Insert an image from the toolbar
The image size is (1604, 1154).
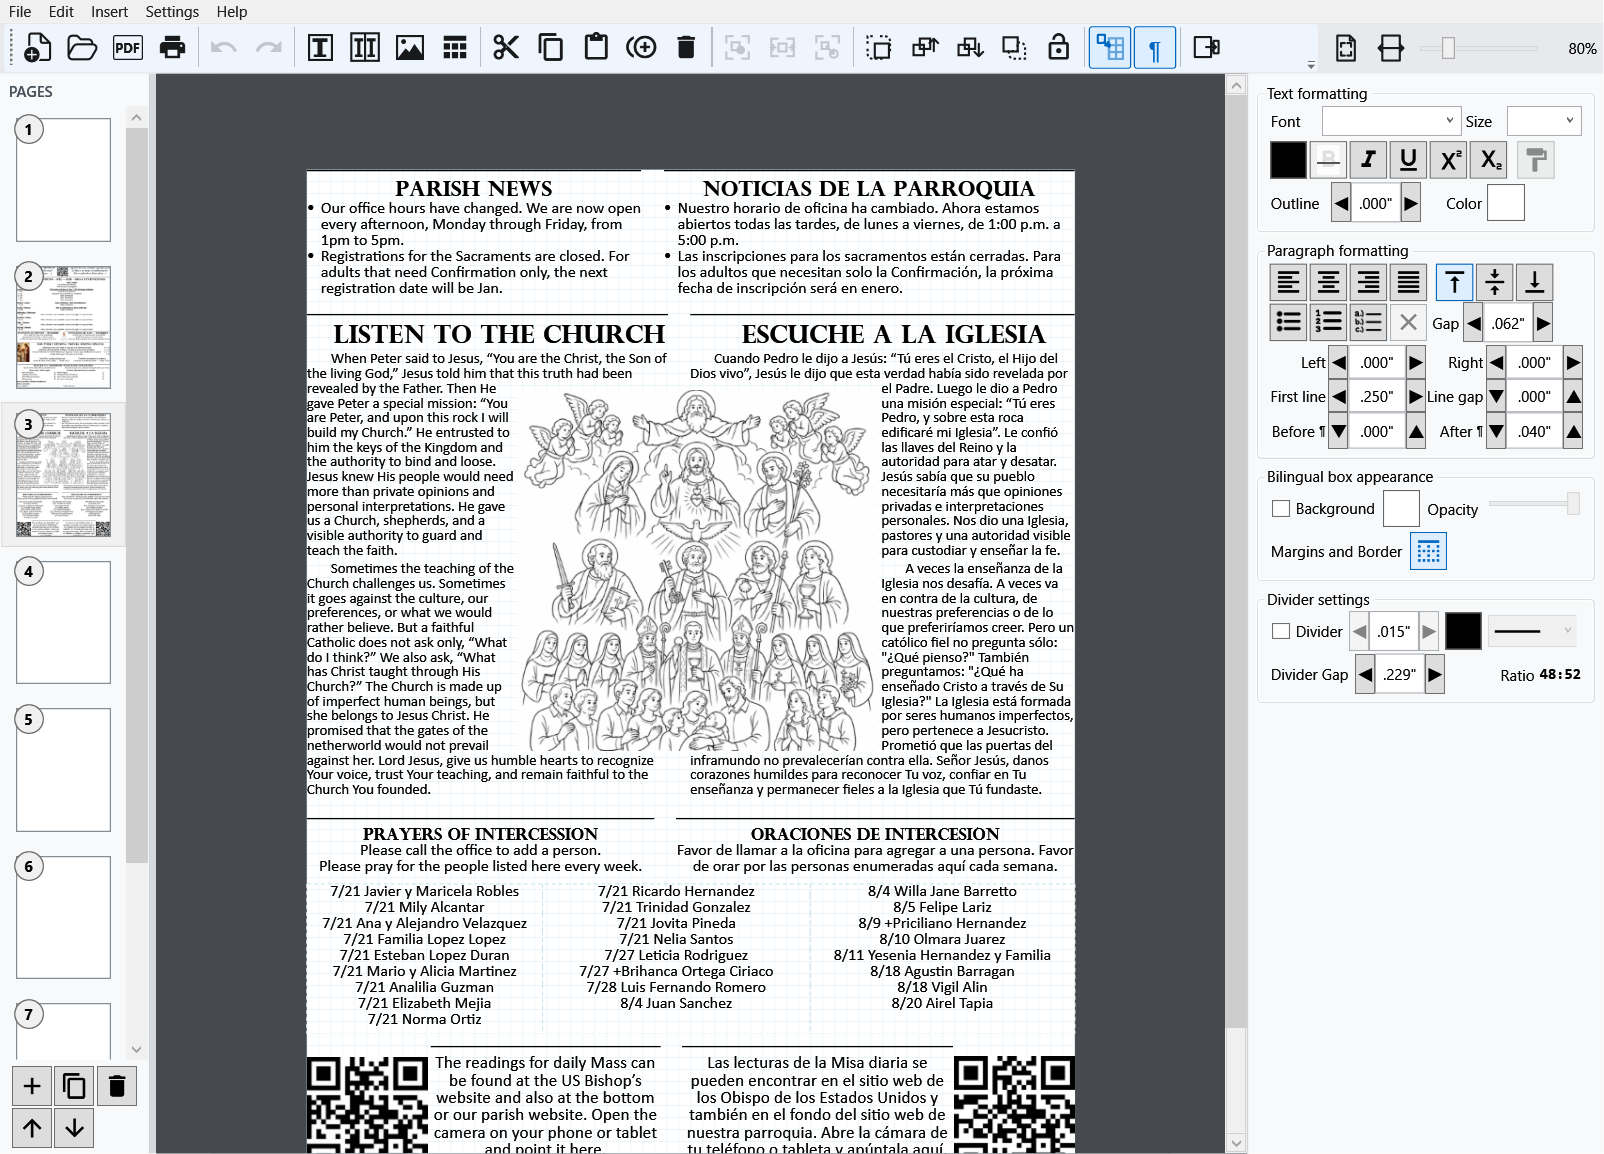pyautogui.click(x=410, y=47)
